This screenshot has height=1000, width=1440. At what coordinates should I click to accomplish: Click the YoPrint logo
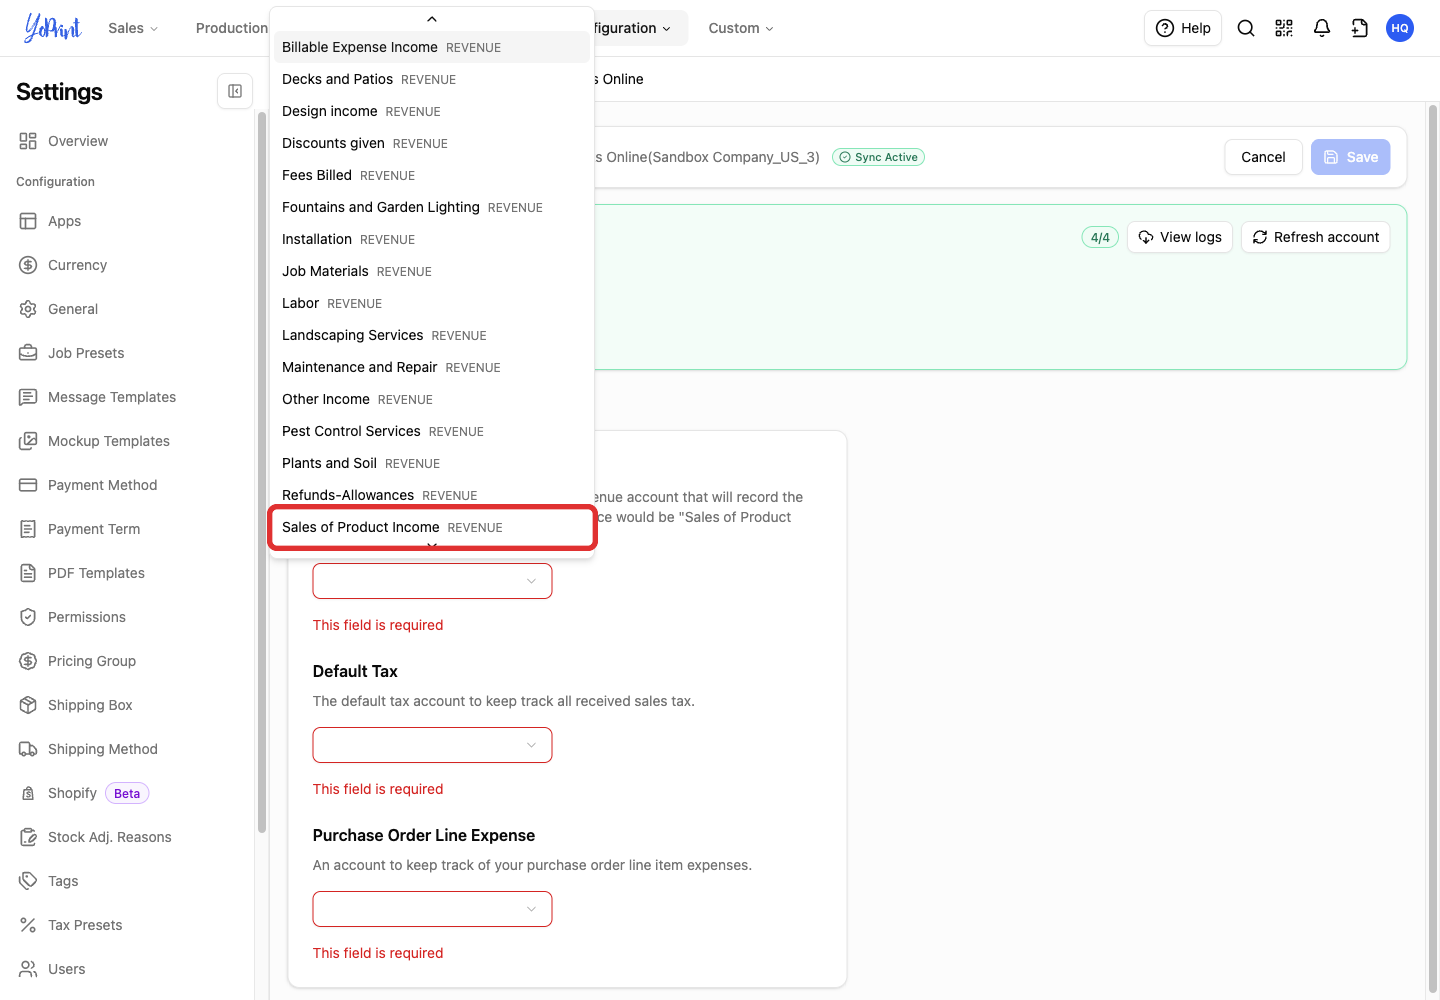pyautogui.click(x=53, y=28)
